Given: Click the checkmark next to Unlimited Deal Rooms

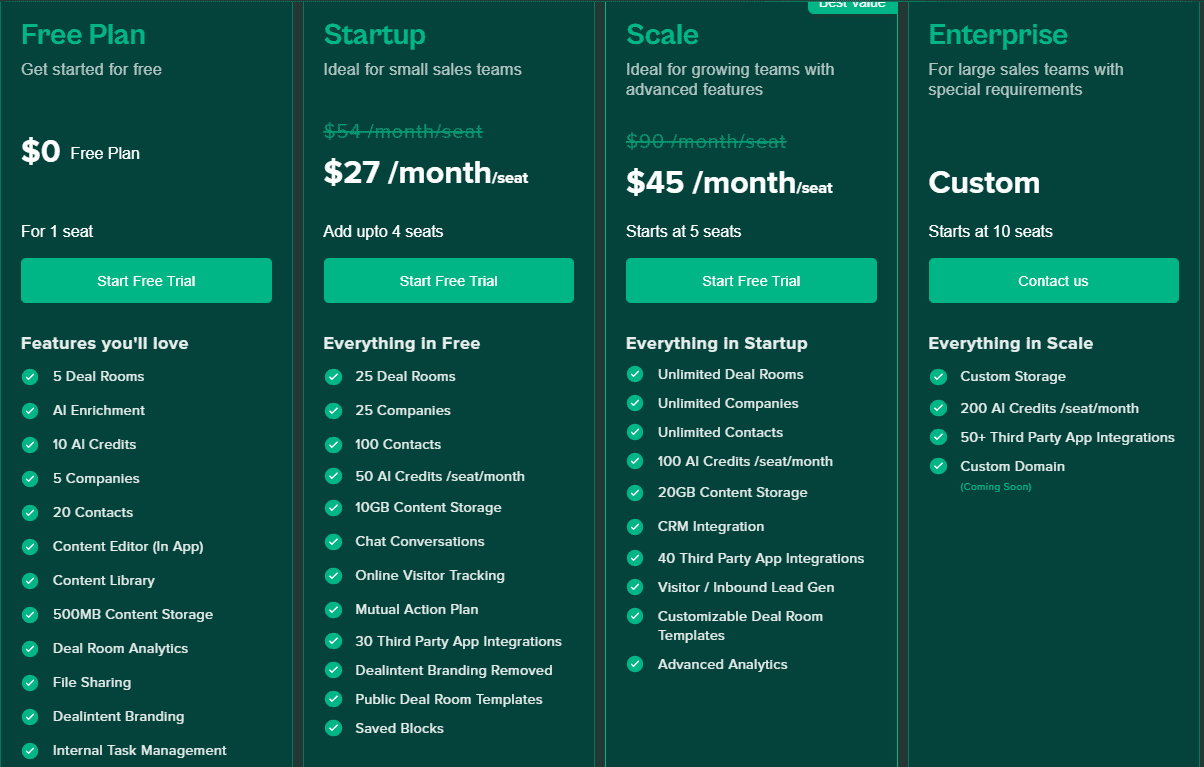Looking at the screenshot, I should (635, 374).
